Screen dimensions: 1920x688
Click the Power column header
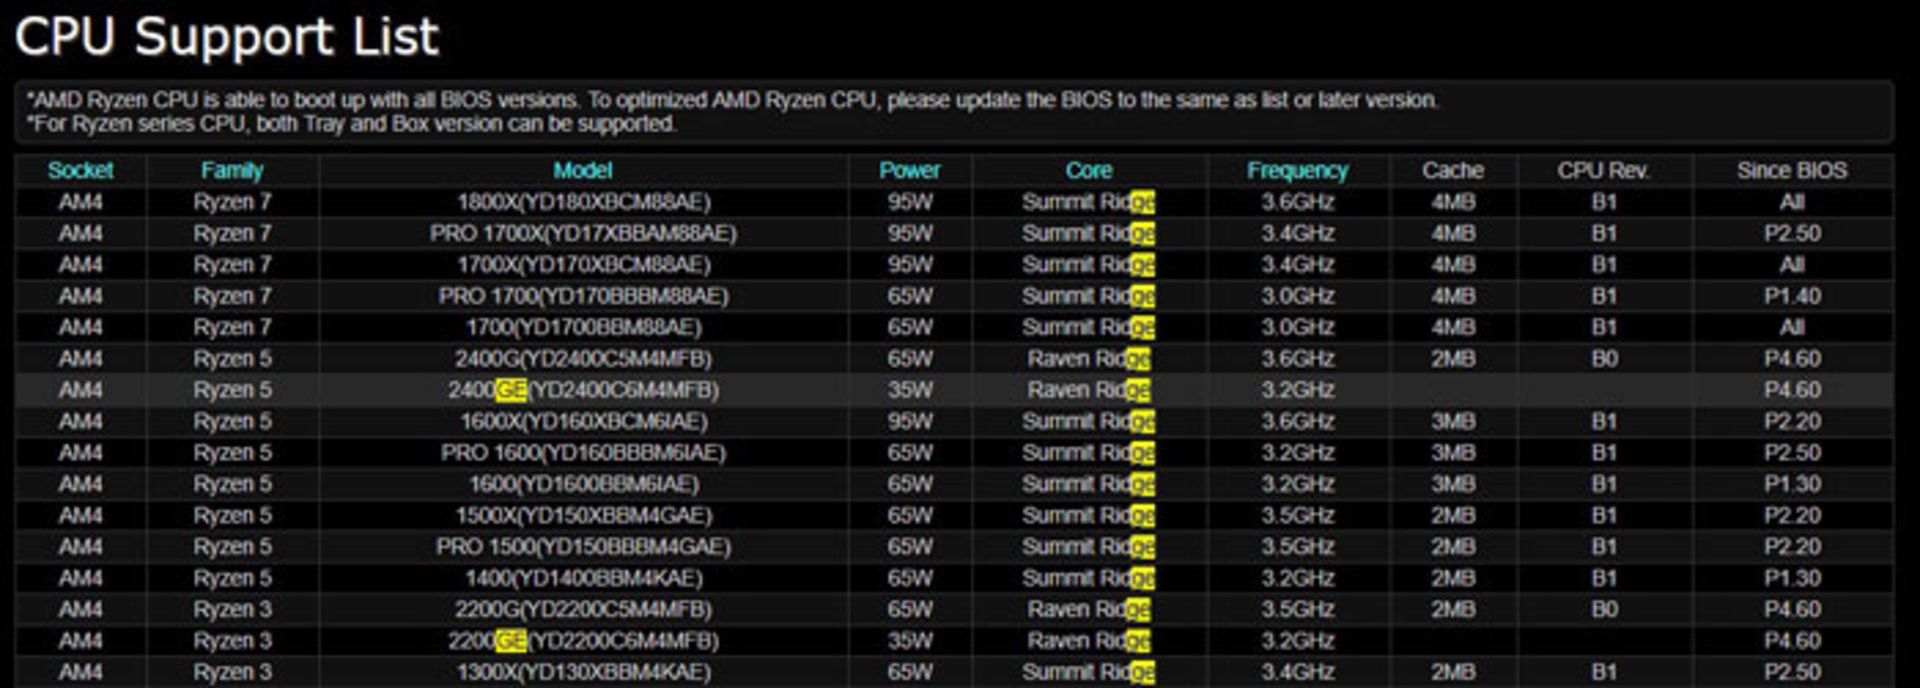coord(909,171)
